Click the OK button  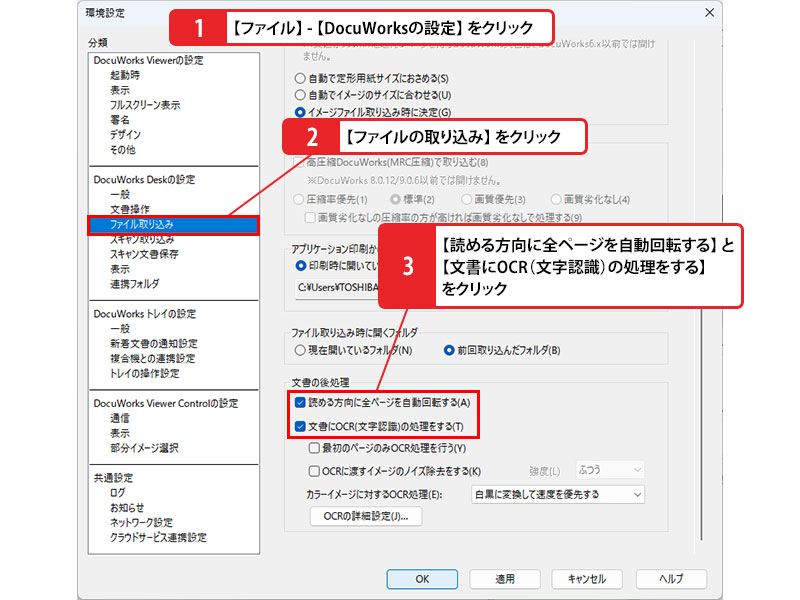(x=422, y=579)
